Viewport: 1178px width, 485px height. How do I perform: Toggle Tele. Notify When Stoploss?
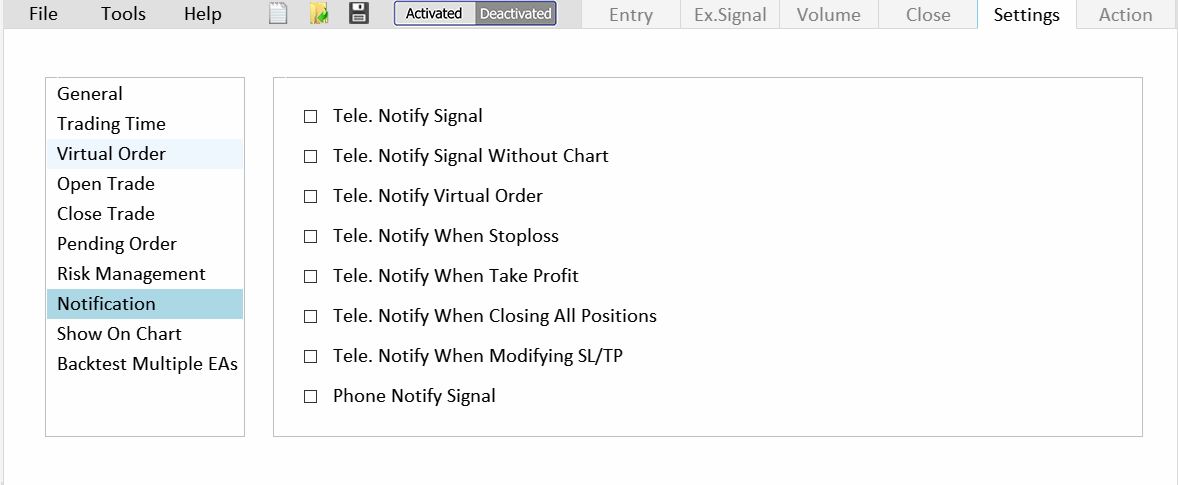(310, 236)
